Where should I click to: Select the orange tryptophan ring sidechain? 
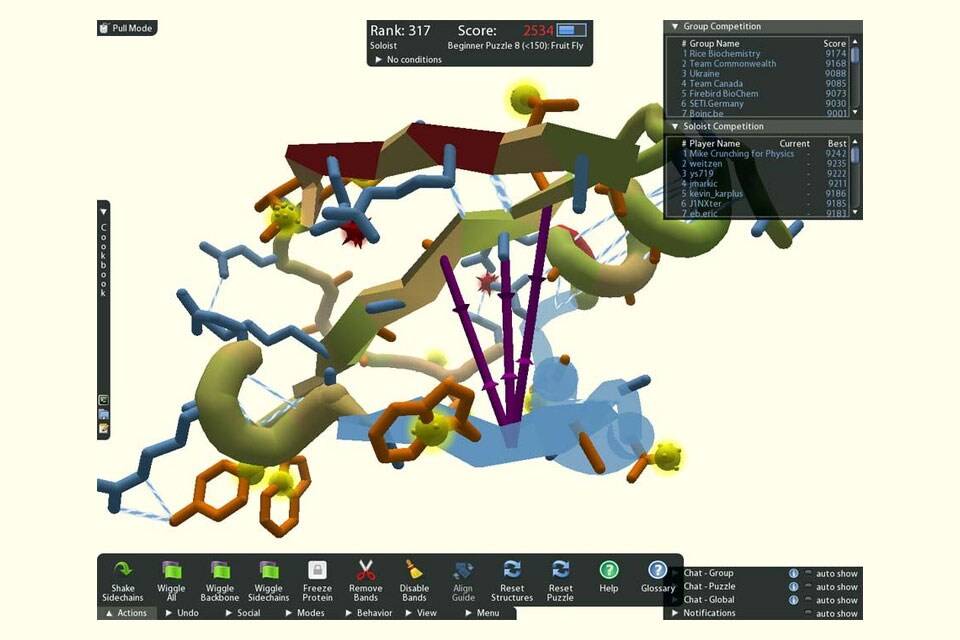click(422, 423)
